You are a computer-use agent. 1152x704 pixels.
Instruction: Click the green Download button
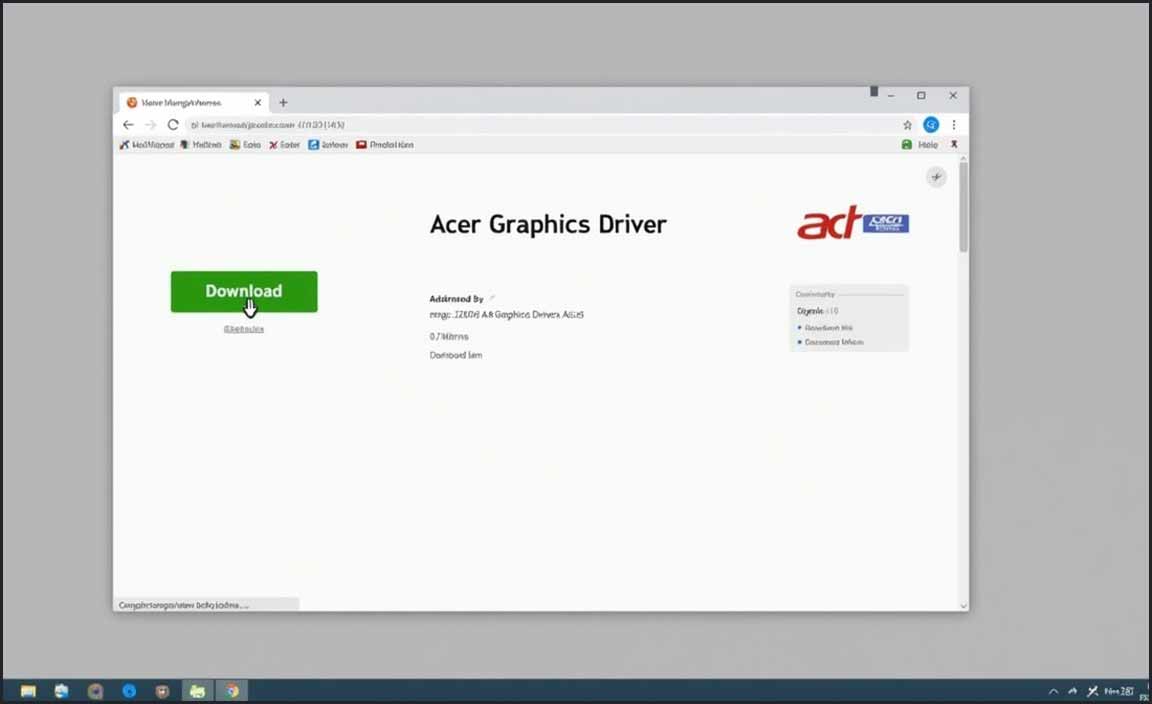click(x=244, y=291)
